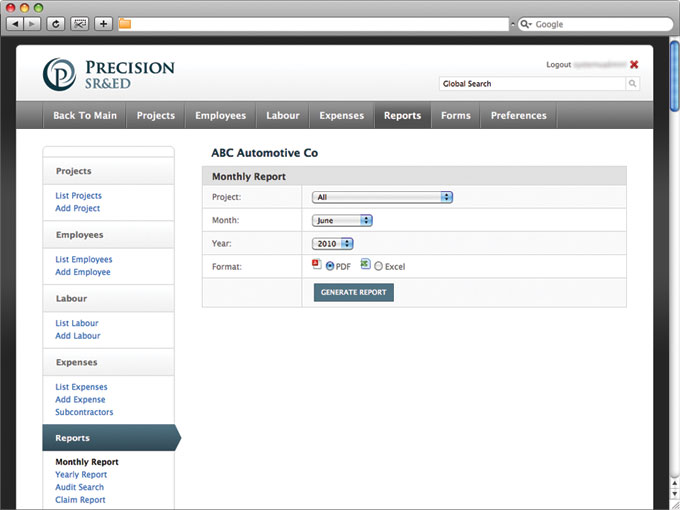Click the blue vertical scrollbar thumb
The width and height of the screenshot is (680, 510).
point(674,76)
